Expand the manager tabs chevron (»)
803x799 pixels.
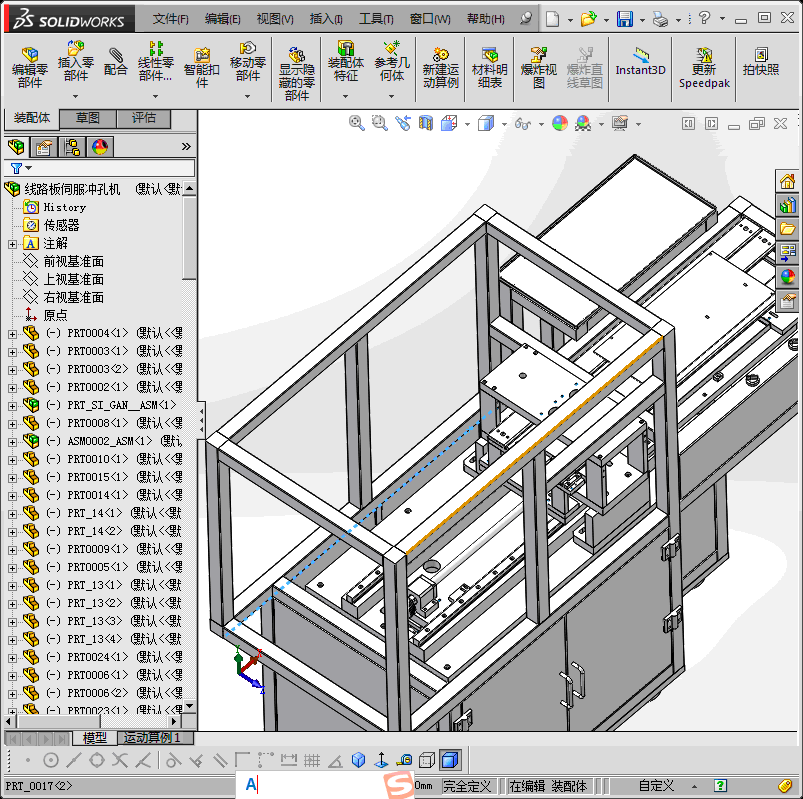pyautogui.click(x=186, y=147)
